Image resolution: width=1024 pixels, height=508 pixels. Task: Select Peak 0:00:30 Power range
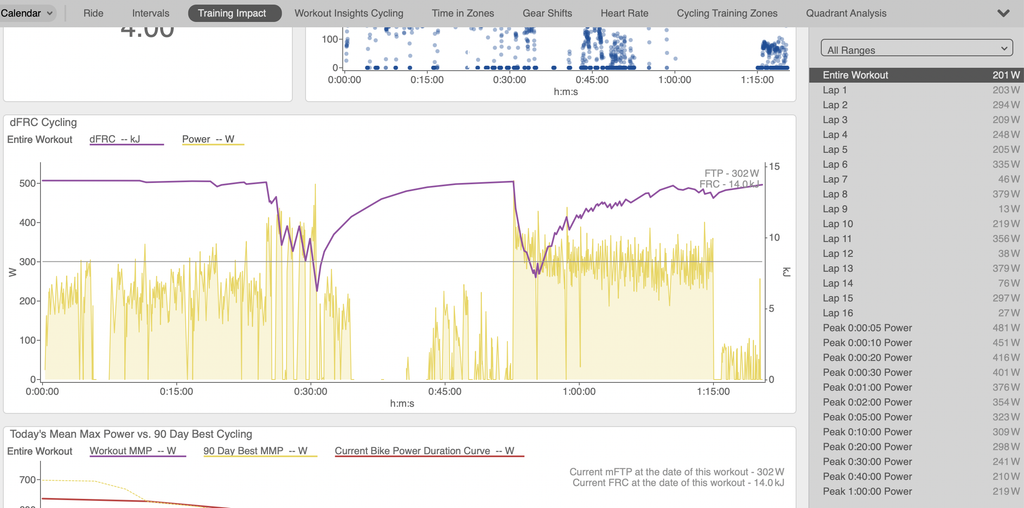point(916,372)
